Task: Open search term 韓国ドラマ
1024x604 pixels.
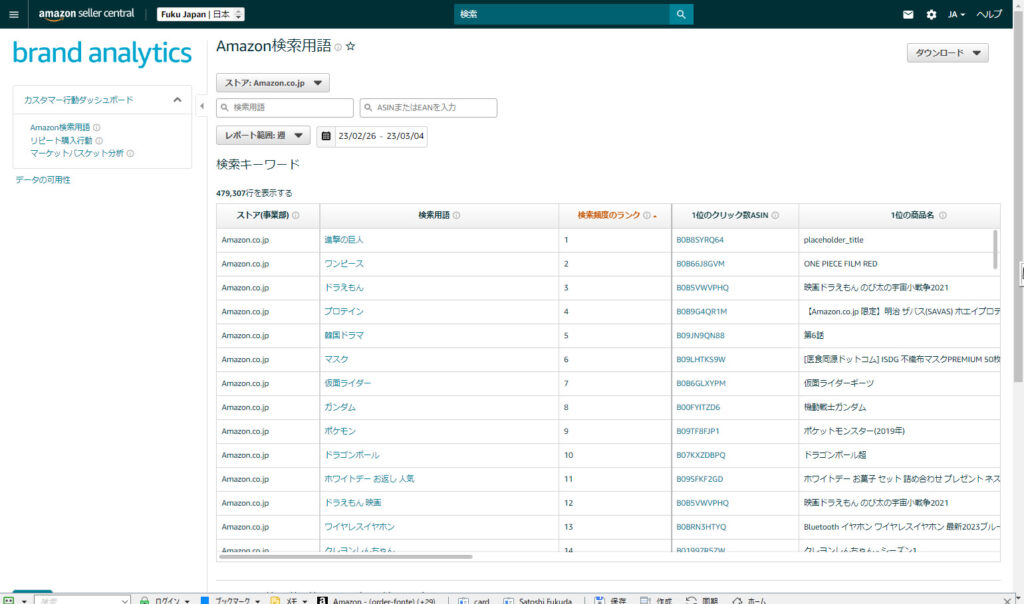Action: click(x=344, y=336)
